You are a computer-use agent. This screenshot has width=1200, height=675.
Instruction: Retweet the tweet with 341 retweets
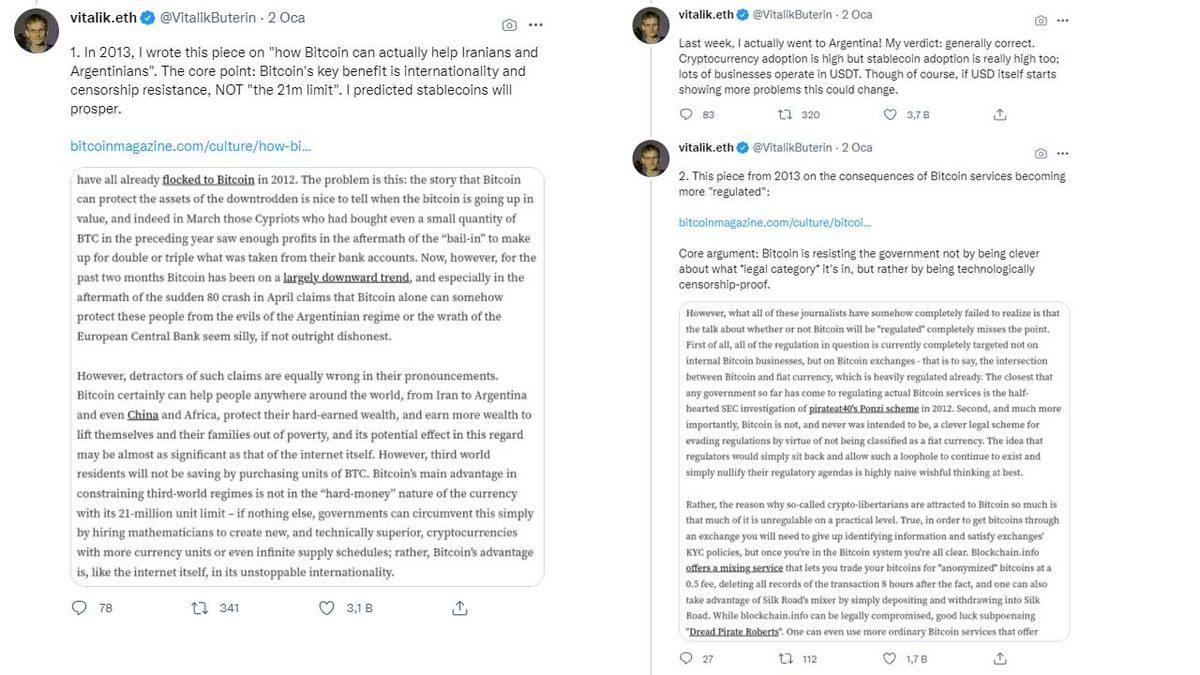point(200,607)
